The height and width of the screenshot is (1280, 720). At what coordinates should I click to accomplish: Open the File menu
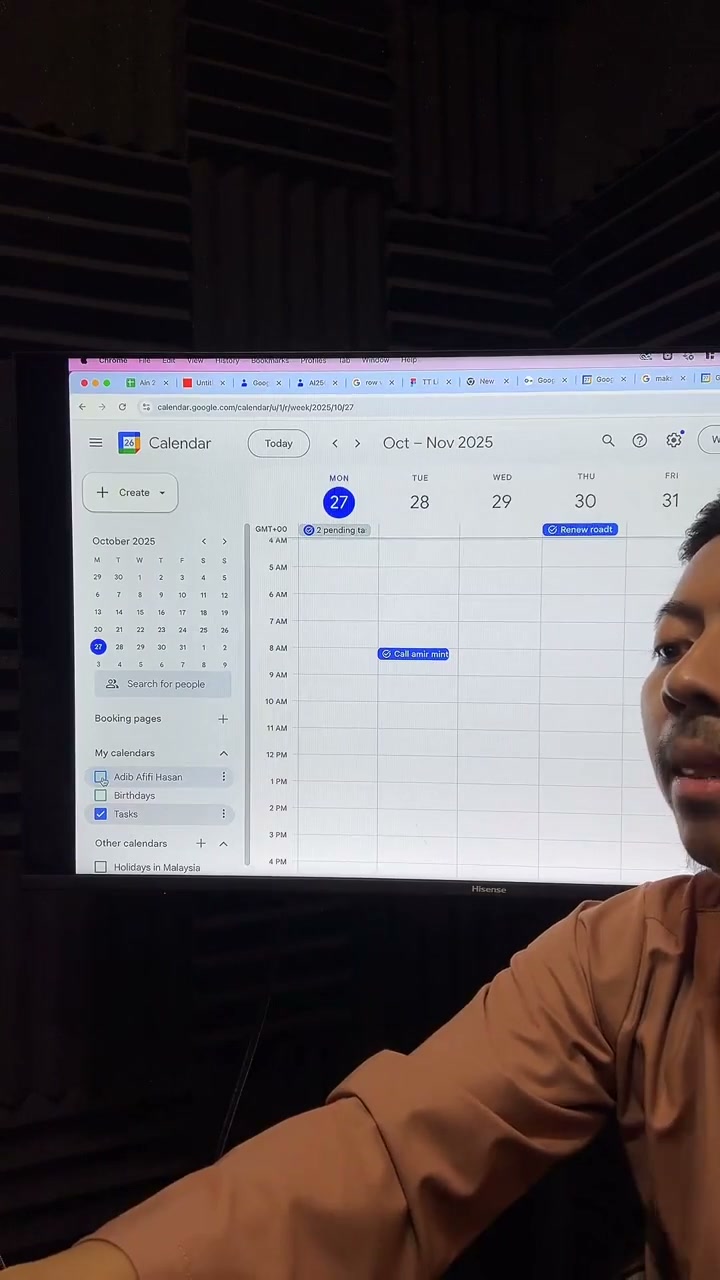[x=145, y=360]
